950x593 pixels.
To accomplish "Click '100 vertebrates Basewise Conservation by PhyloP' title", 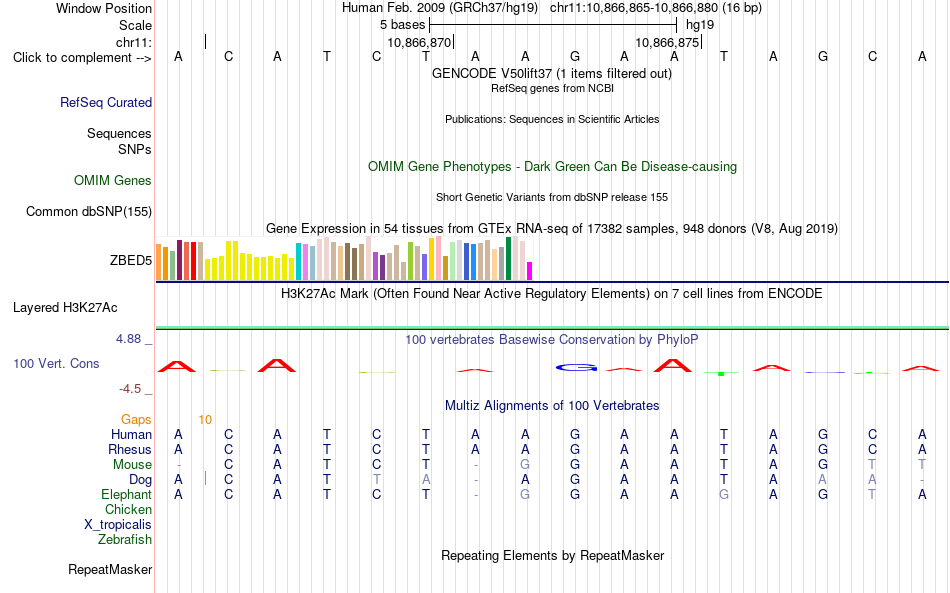I will [552, 340].
